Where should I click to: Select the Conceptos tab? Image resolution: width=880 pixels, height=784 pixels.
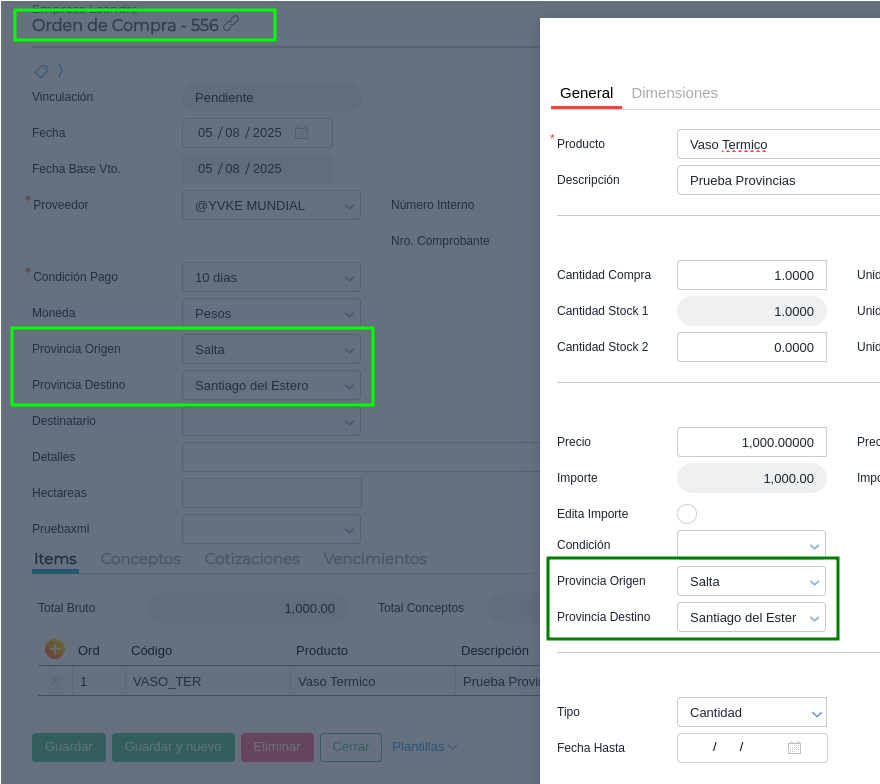click(140, 559)
